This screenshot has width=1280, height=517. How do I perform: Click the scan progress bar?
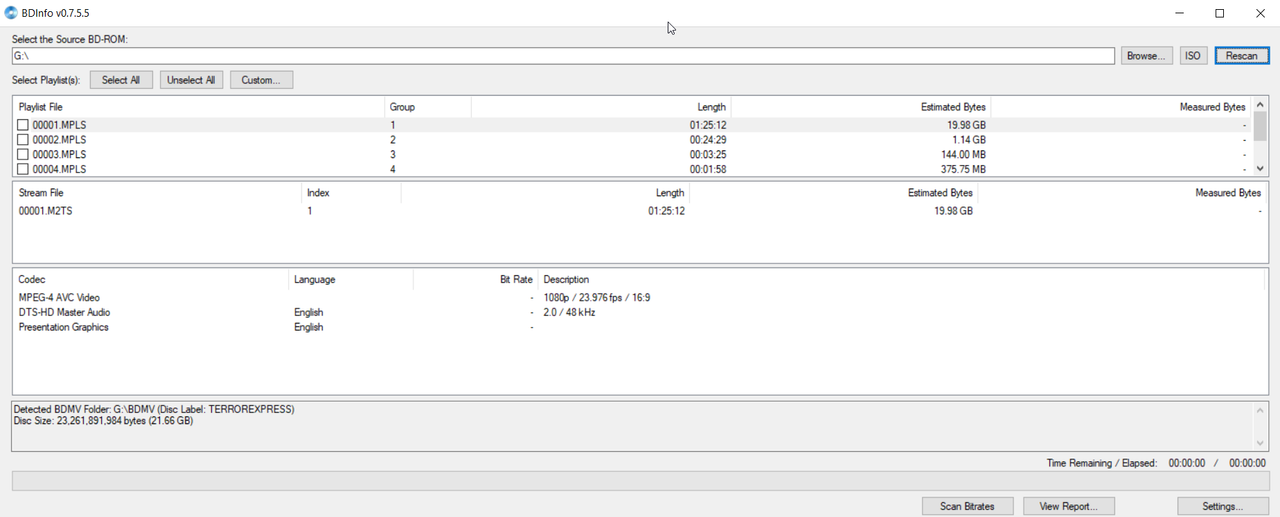coord(640,481)
